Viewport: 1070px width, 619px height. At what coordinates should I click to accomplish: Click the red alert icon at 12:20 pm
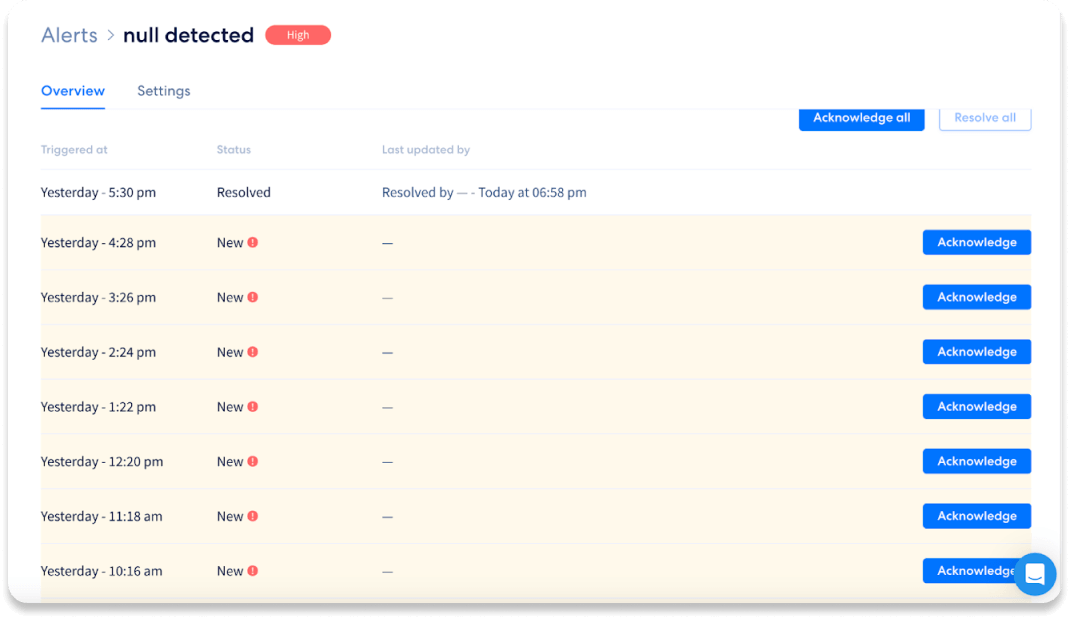pyautogui.click(x=253, y=461)
